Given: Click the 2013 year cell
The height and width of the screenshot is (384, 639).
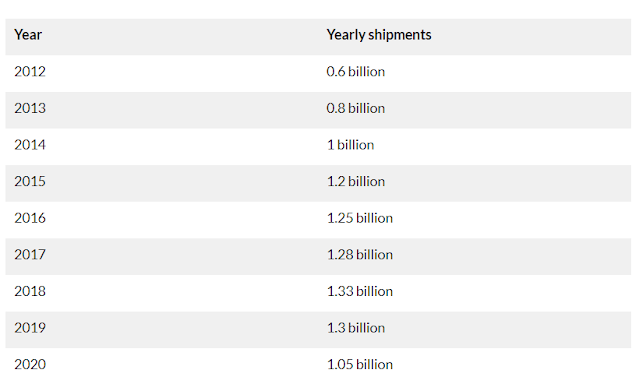Looking at the screenshot, I should point(30,108).
